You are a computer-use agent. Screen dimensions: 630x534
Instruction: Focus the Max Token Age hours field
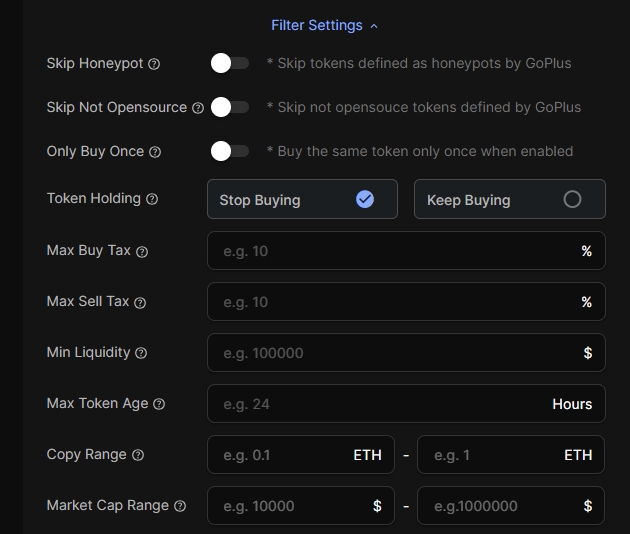tap(406, 404)
